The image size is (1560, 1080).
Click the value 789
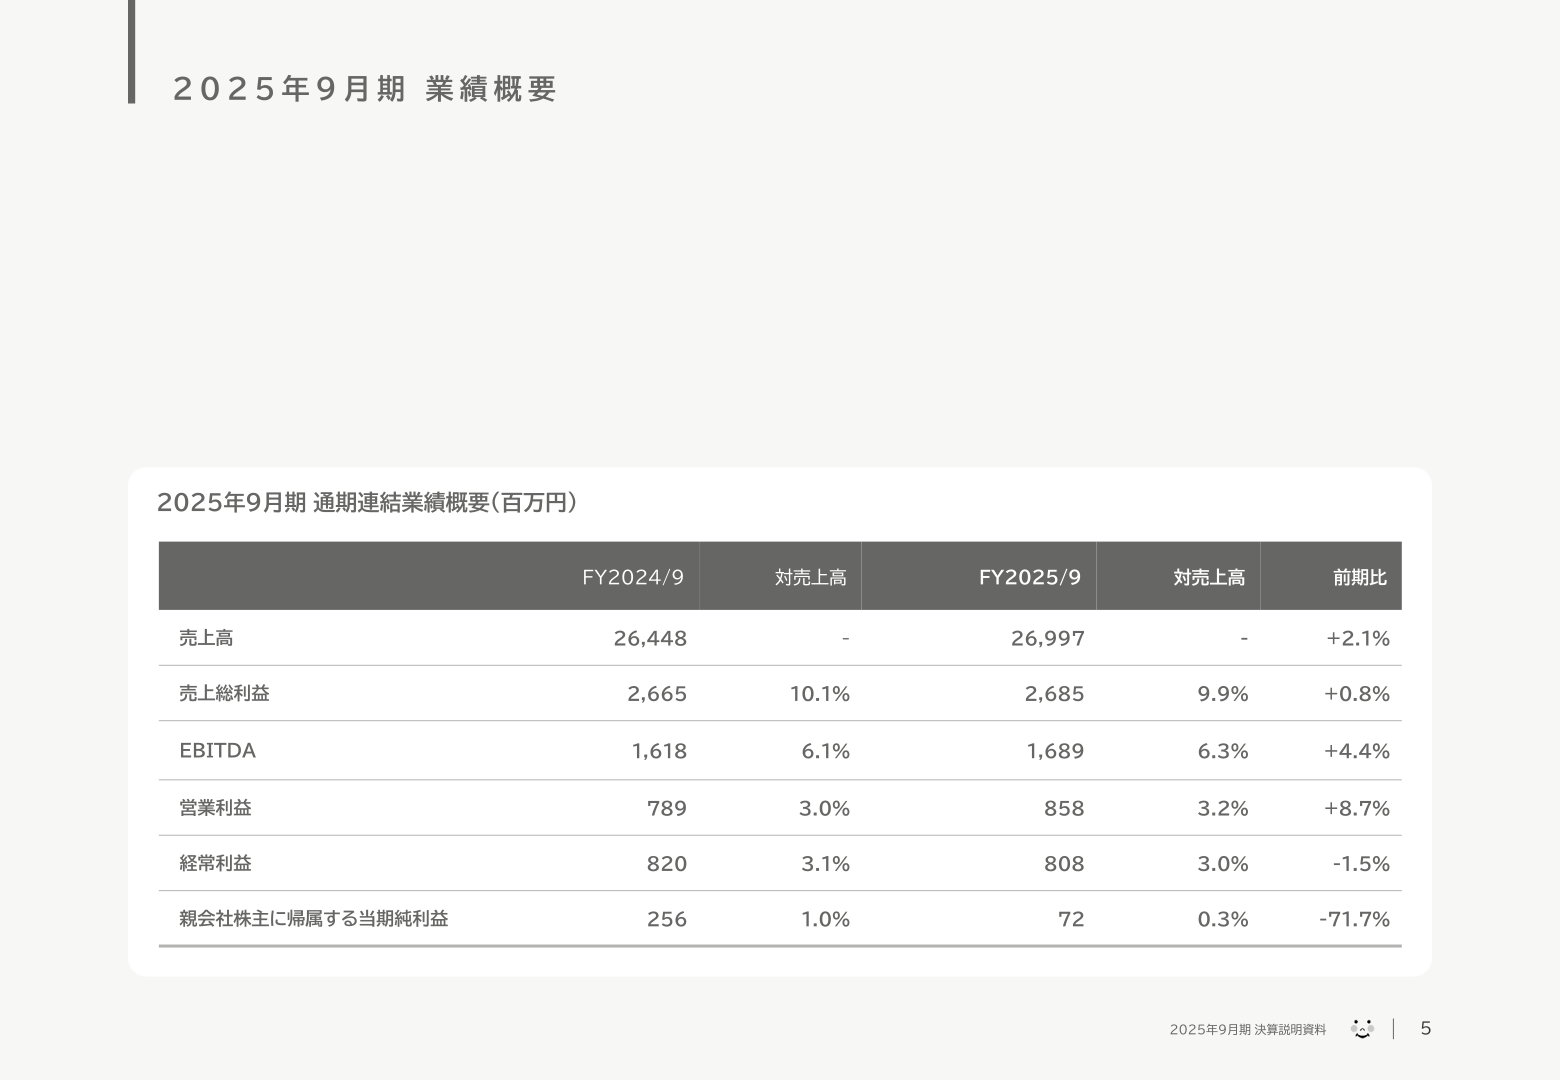tap(667, 808)
